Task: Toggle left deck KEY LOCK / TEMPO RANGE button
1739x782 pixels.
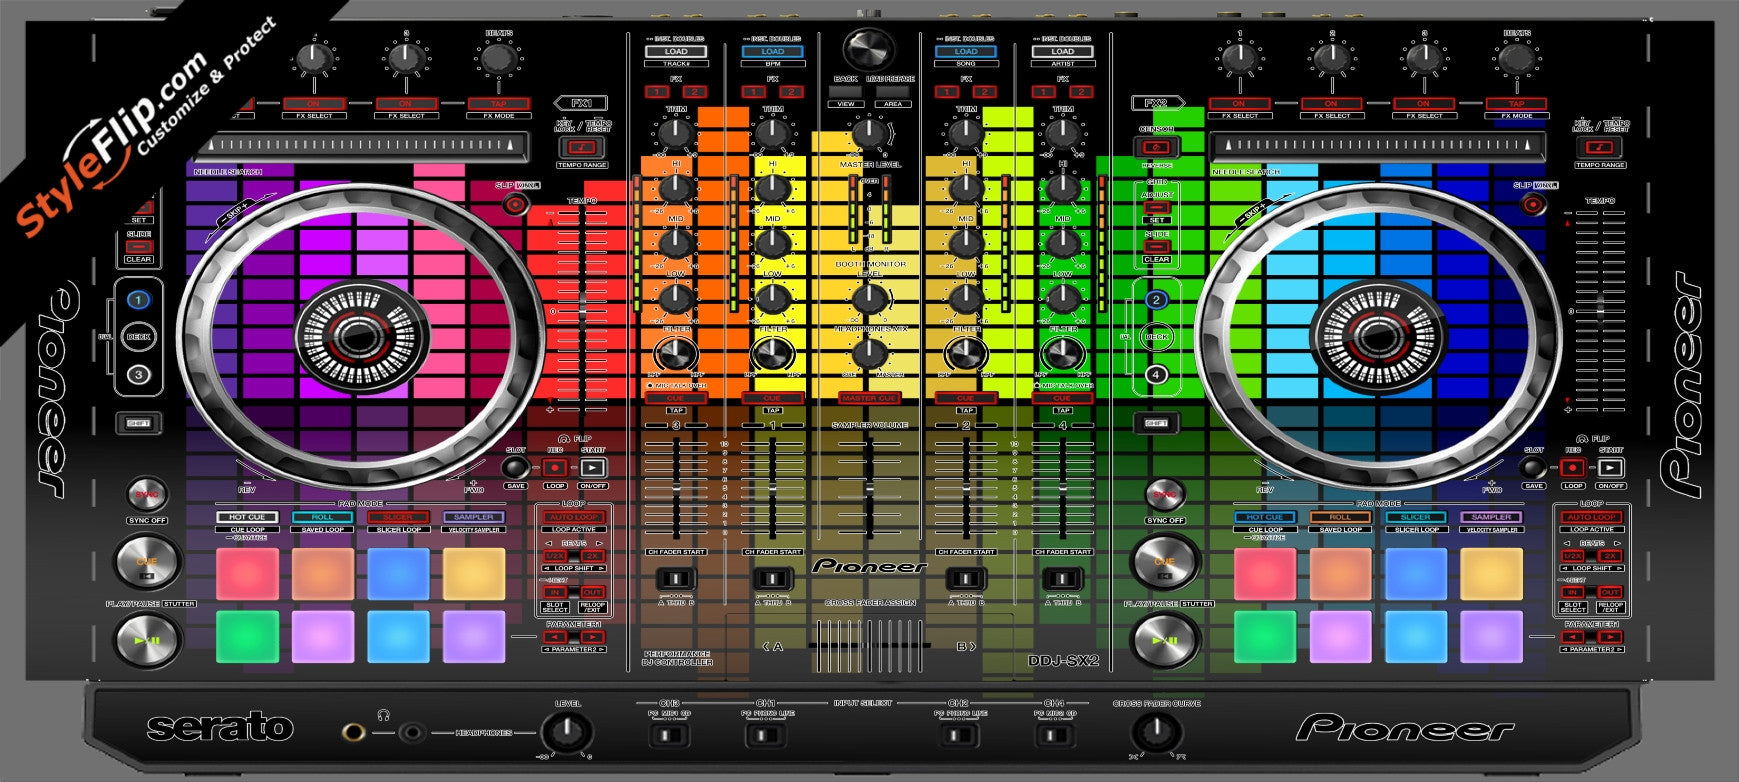Action: tap(581, 148)
